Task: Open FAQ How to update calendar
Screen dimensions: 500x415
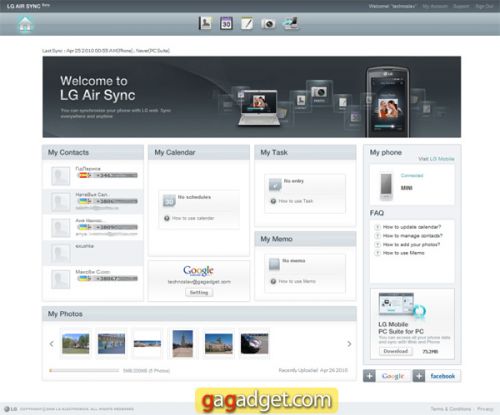Action: [x=412, y=227]
